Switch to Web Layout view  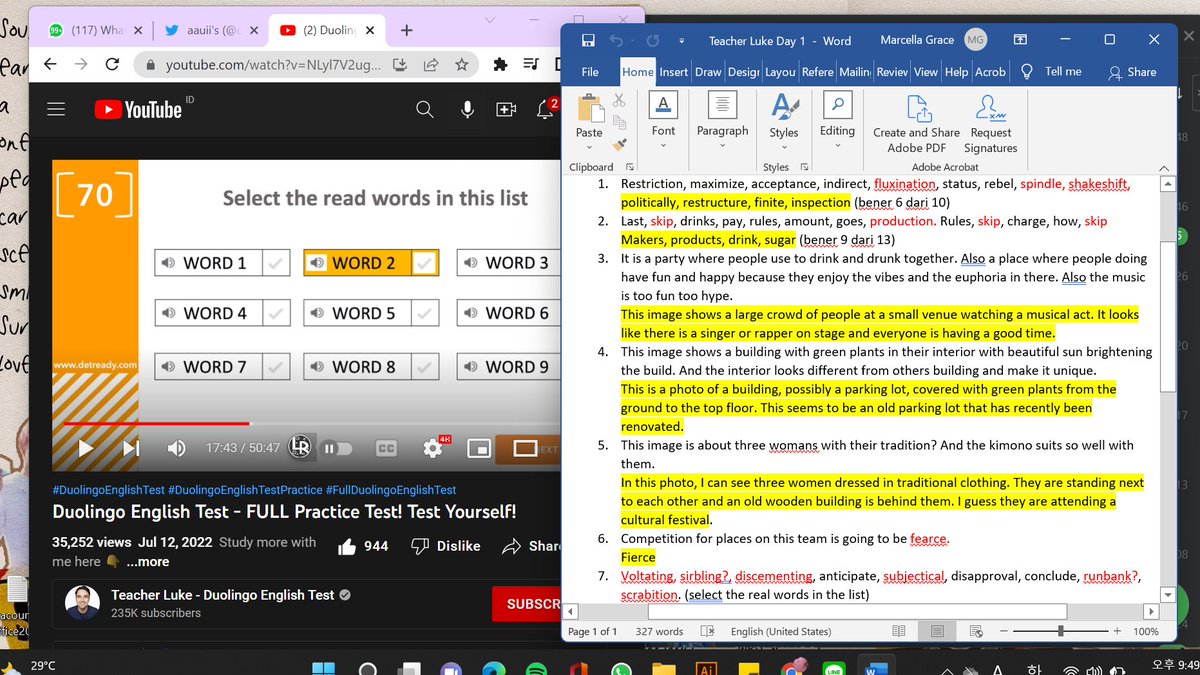tap(975, 632)
